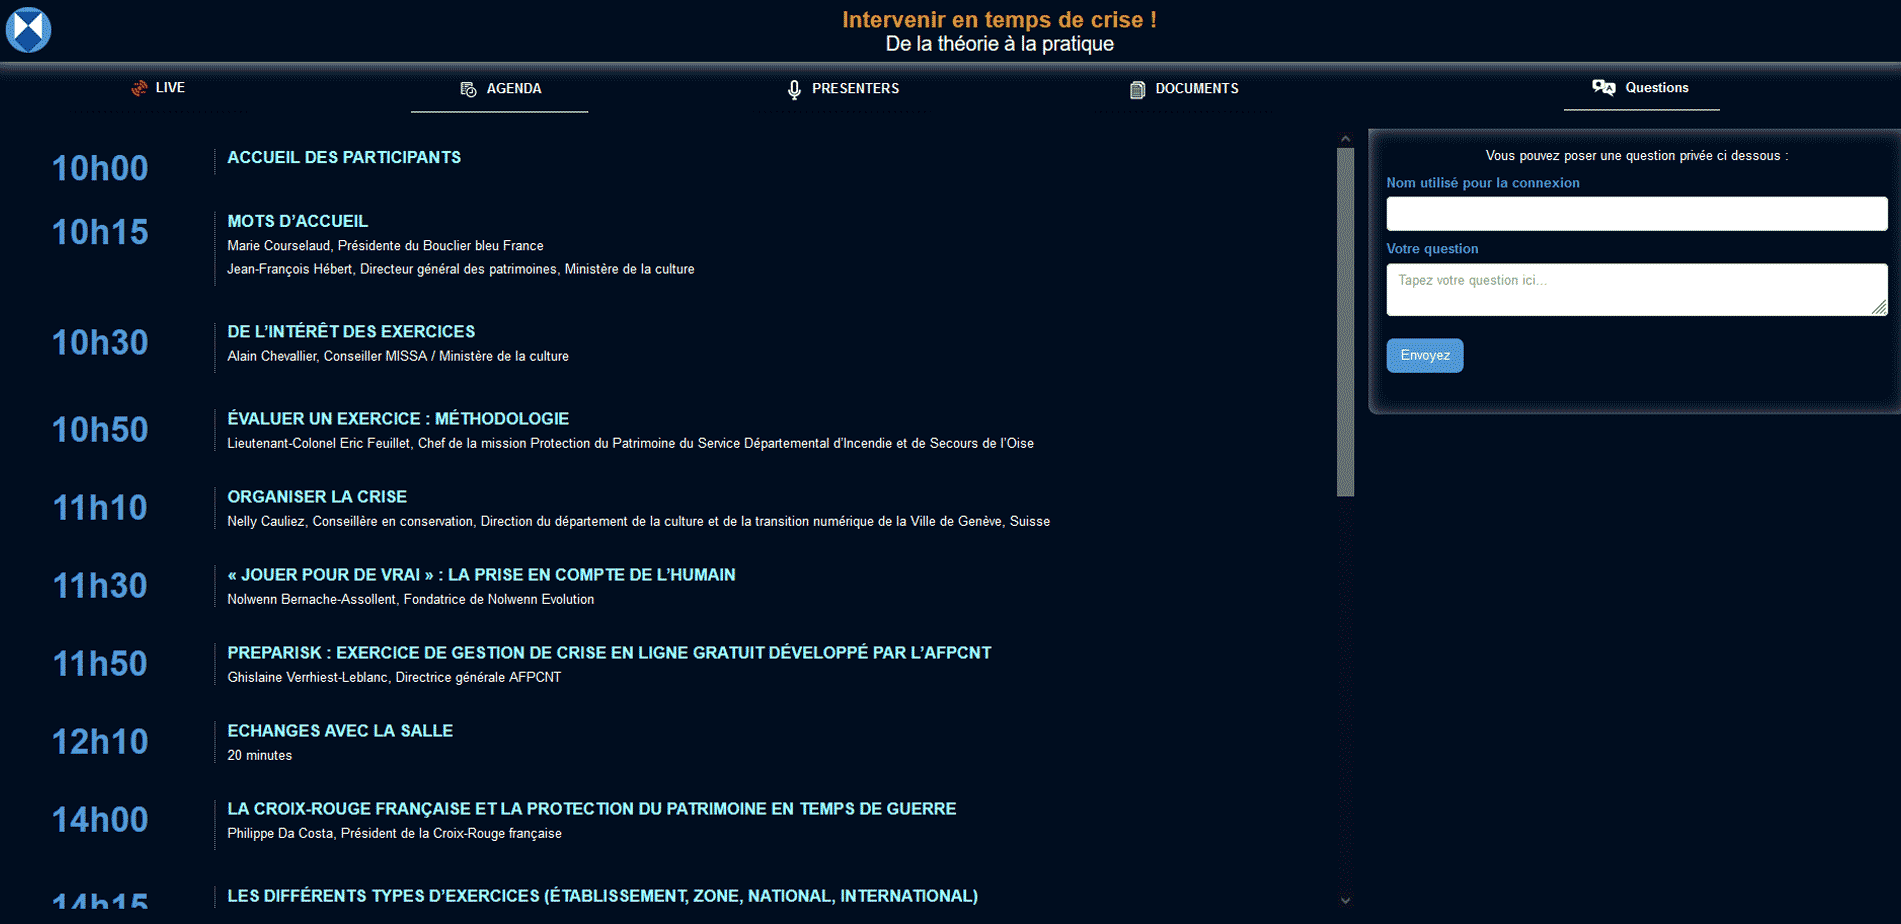
Task: Click the Questions chat bubbles icon
Action: [x=1603, y=88]
